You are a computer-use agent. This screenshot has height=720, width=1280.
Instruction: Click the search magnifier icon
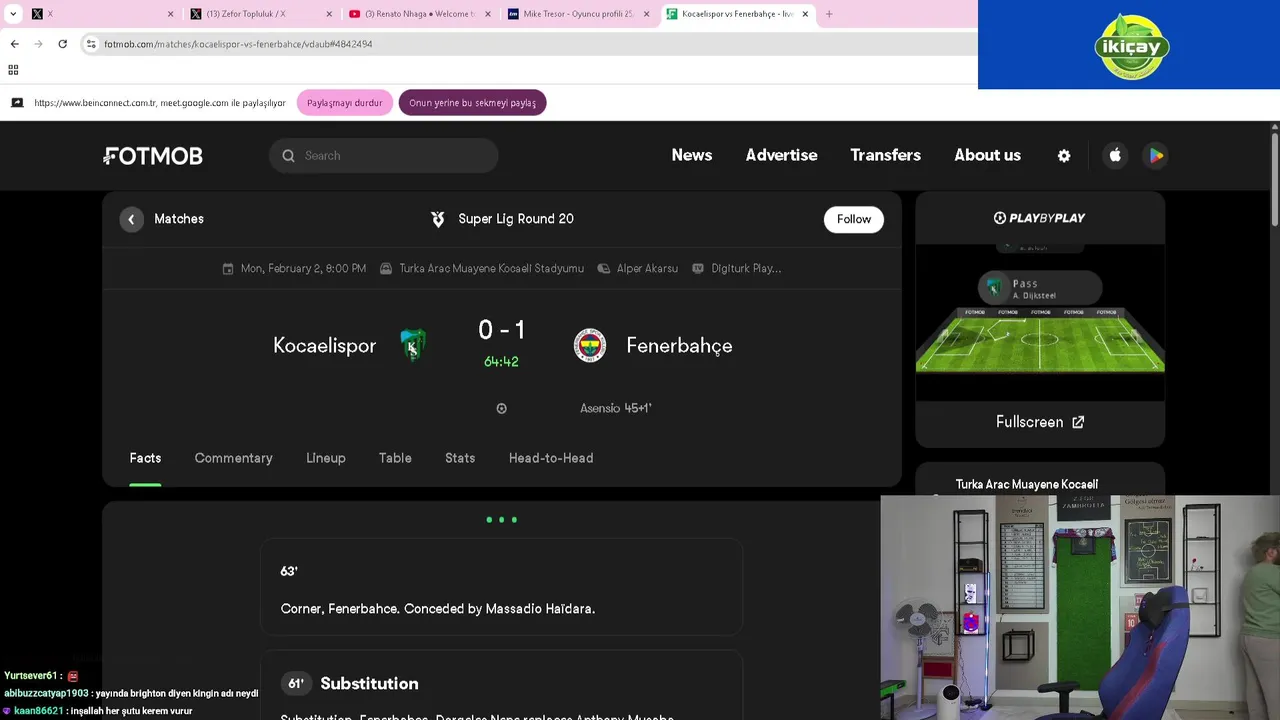click(288, 156)
